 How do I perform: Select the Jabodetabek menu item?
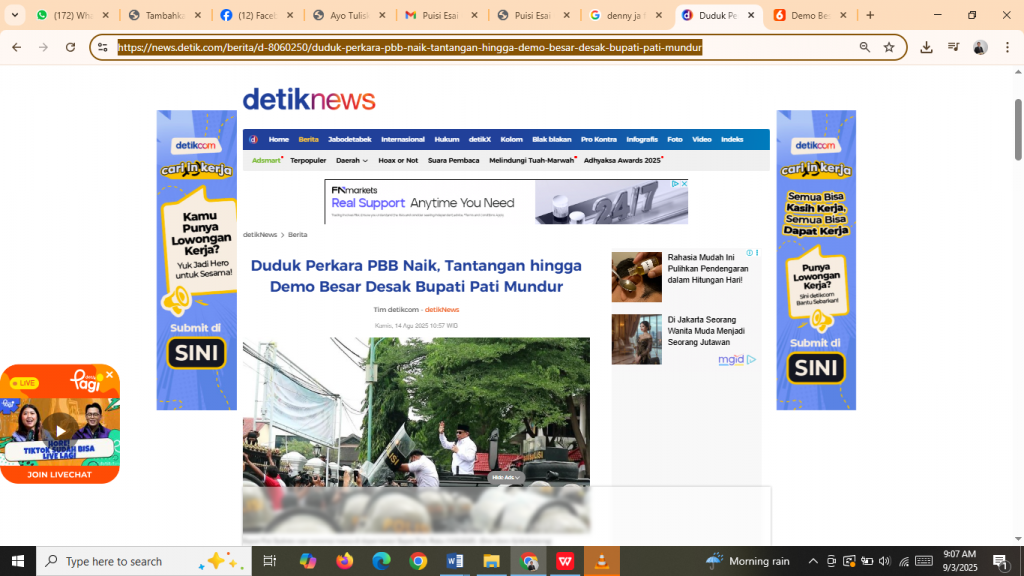click(x=349, y=139)
